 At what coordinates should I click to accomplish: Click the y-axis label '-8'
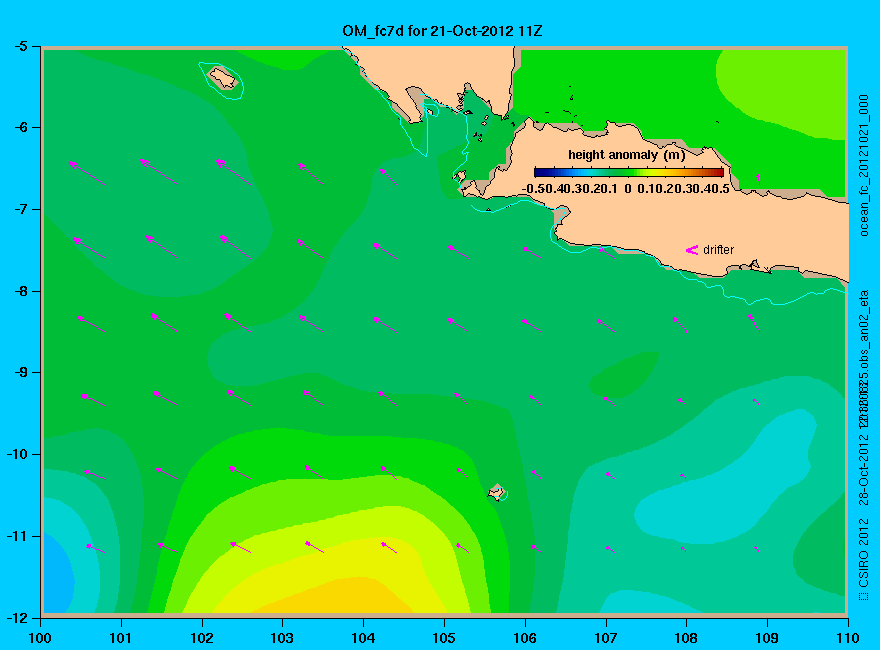pos(21,291)
